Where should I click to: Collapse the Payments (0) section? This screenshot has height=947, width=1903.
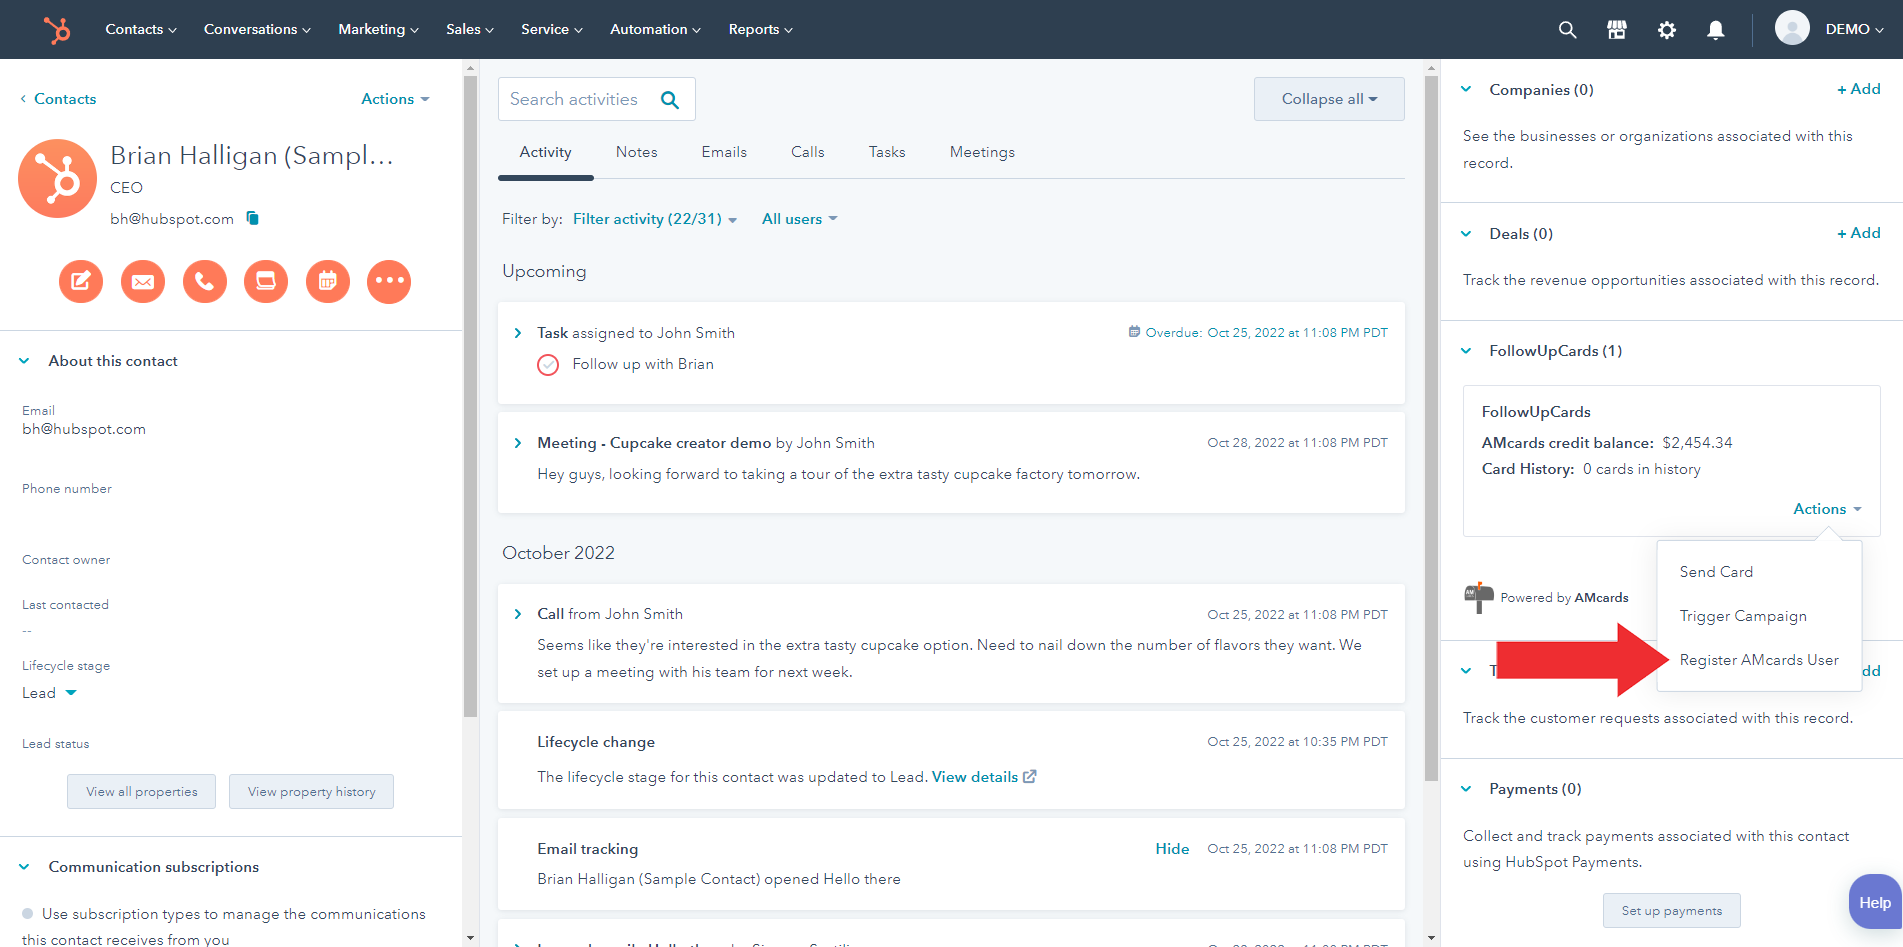[x=1466, y=789]
